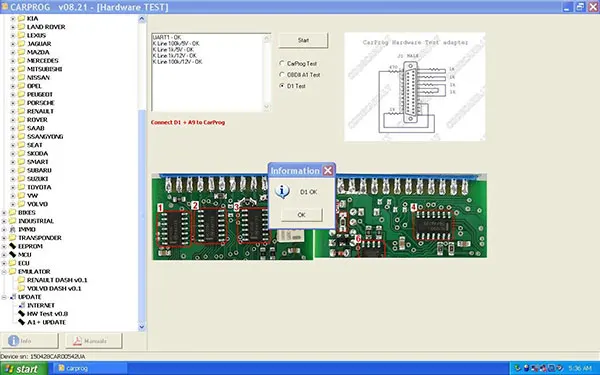
Task: Click the TRANSPONDER folder icon
Action: (13, 238)
